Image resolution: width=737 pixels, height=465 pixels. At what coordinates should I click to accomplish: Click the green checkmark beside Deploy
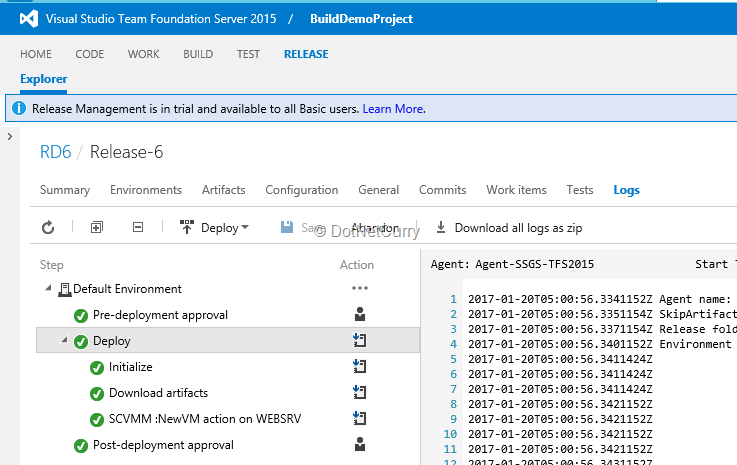click(x=81, y=342)
